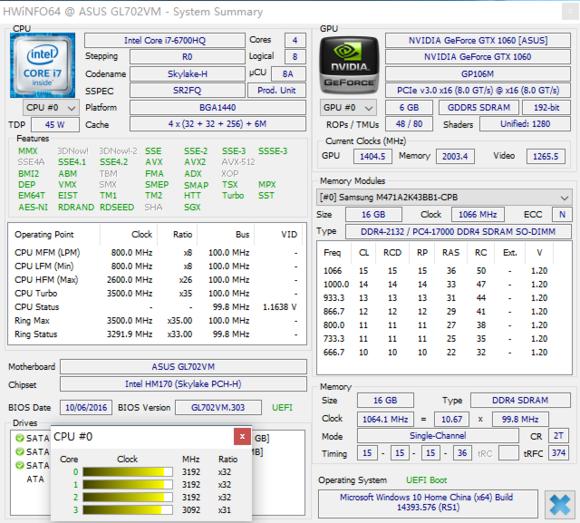Click the third SATA drive status icon

pyautogui.click(x=19, y=465)
